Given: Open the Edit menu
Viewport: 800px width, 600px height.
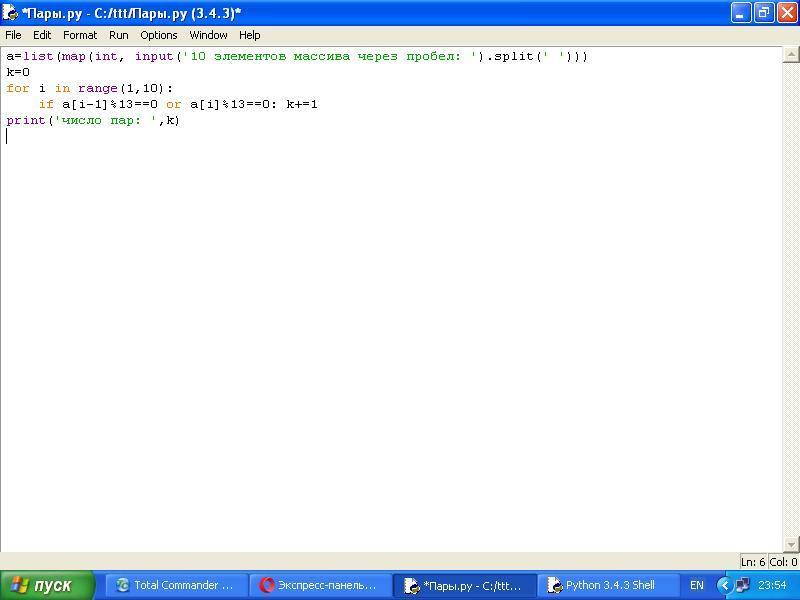Looking at the screenshot, I should [x=42, y=35].
